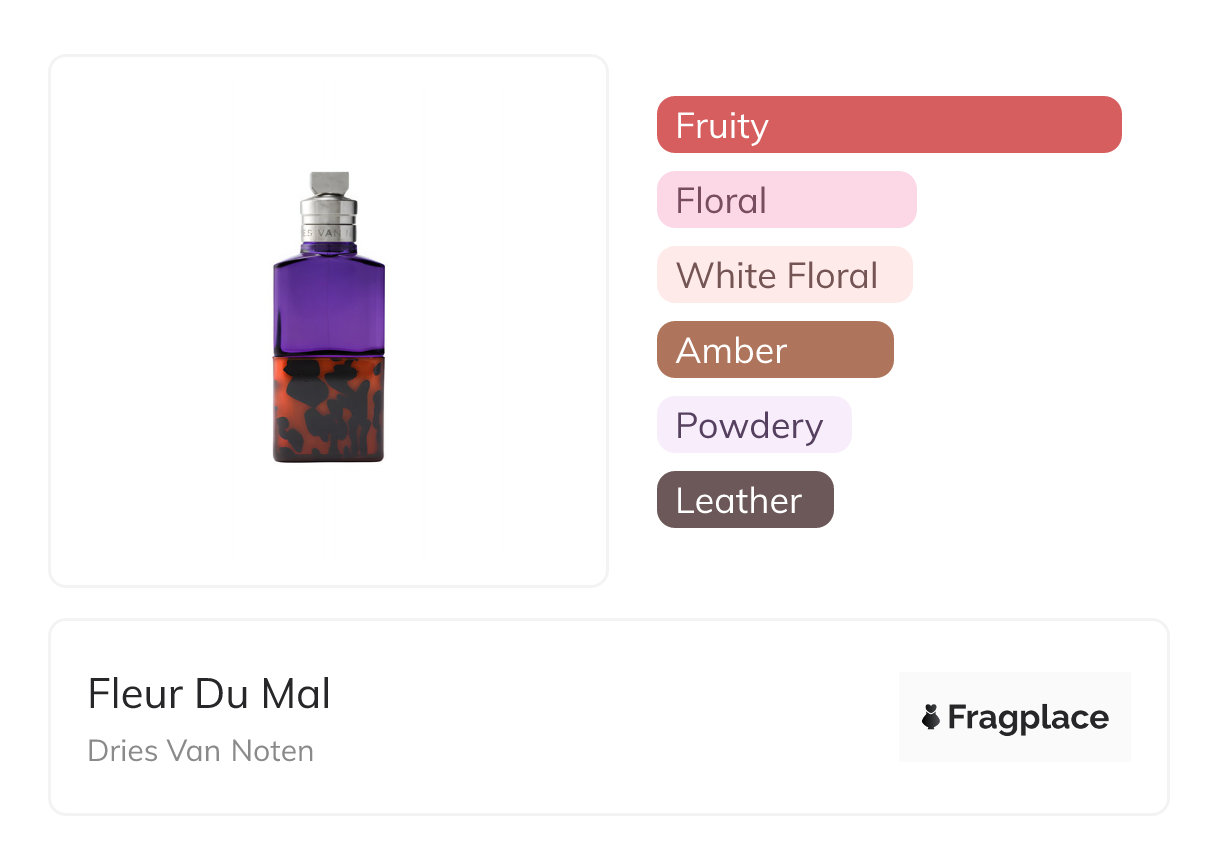1218x864 pixels.
Task: Click the Leather accord bar
Action: click(x=744, y=500)
